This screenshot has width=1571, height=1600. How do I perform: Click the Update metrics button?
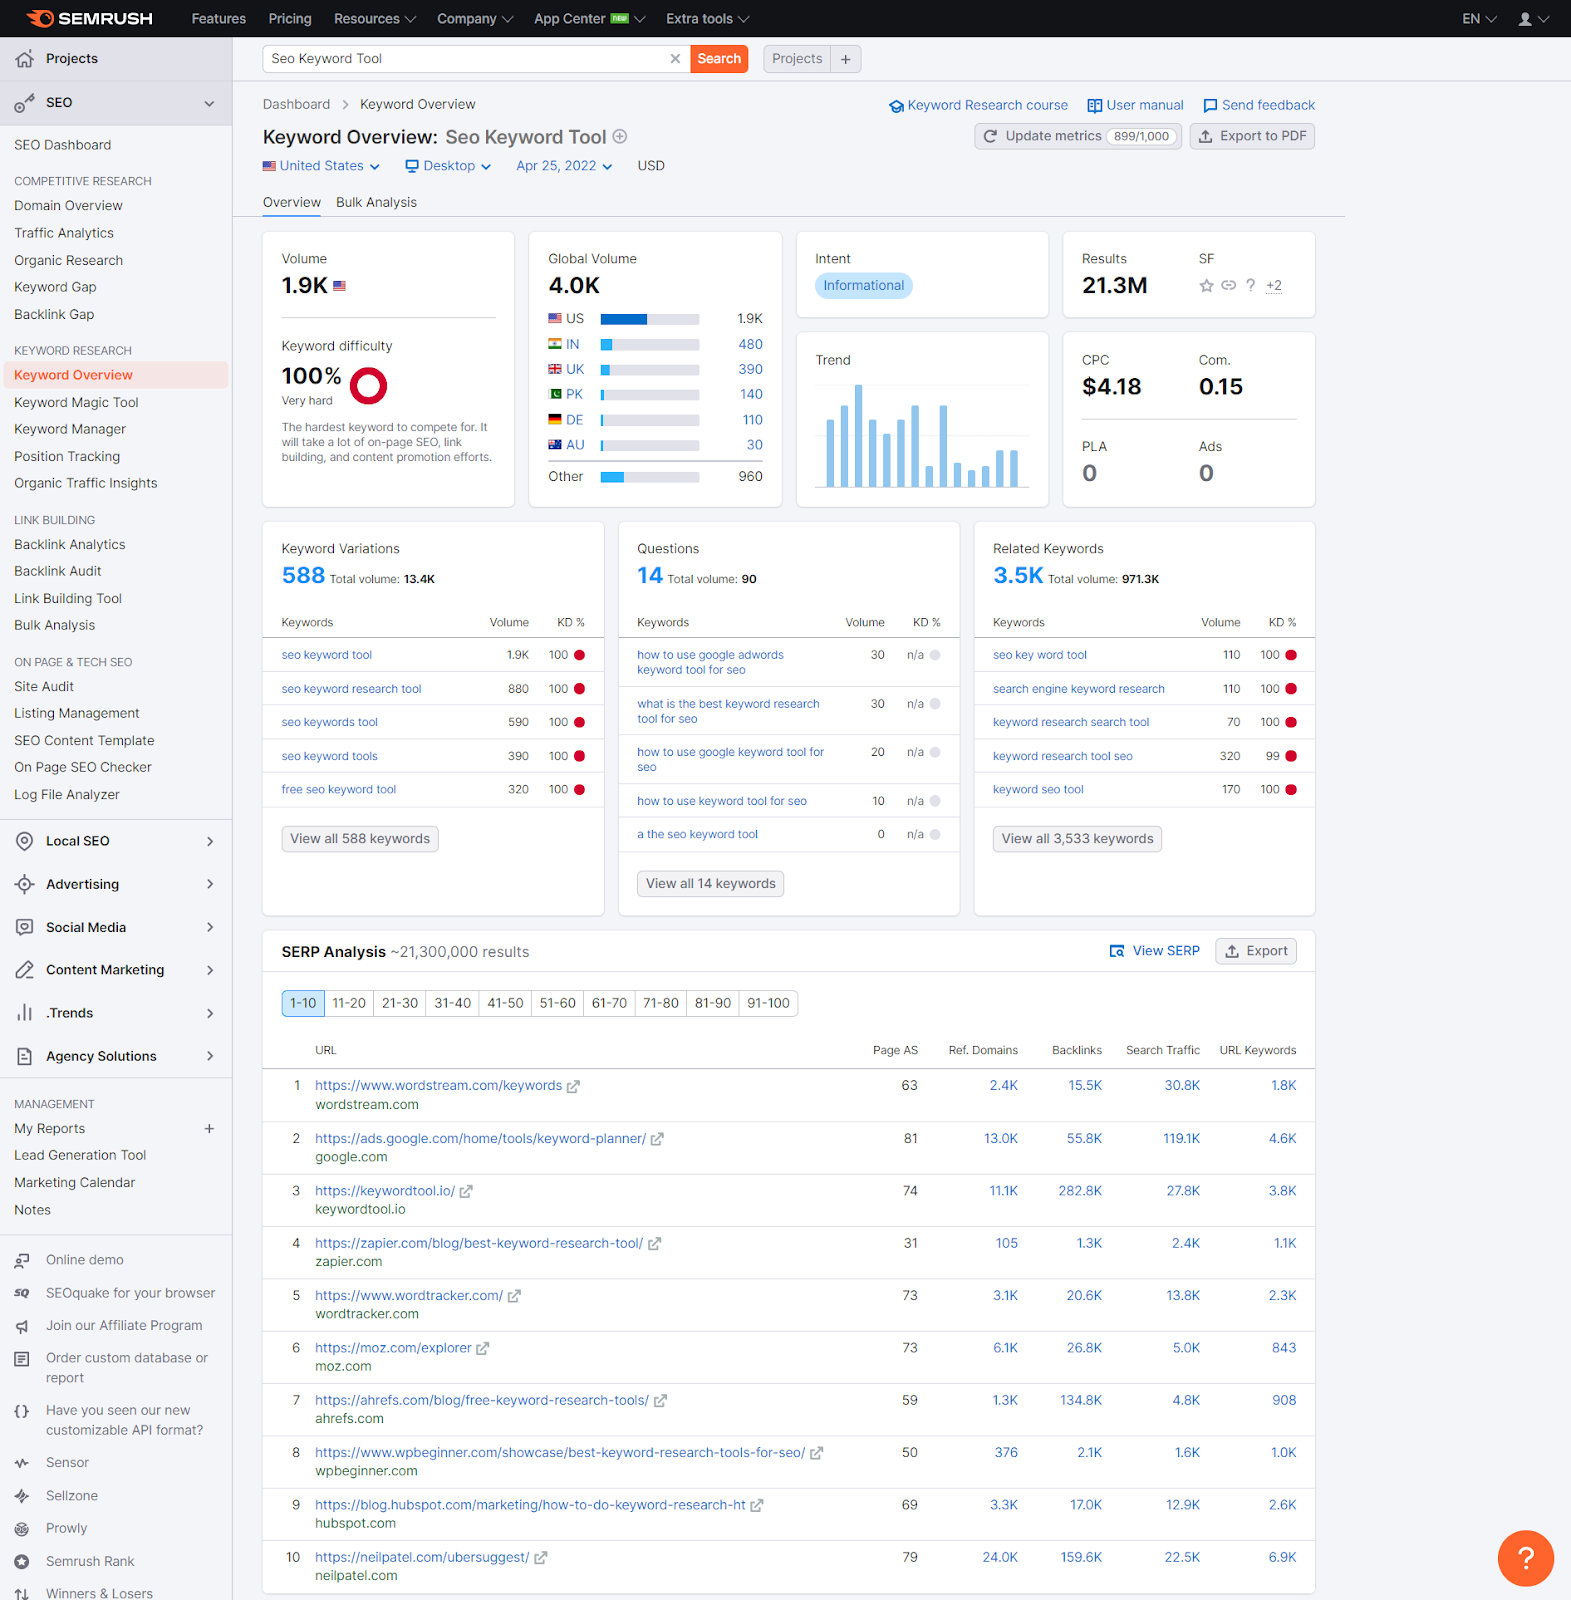click(1078, 136)
